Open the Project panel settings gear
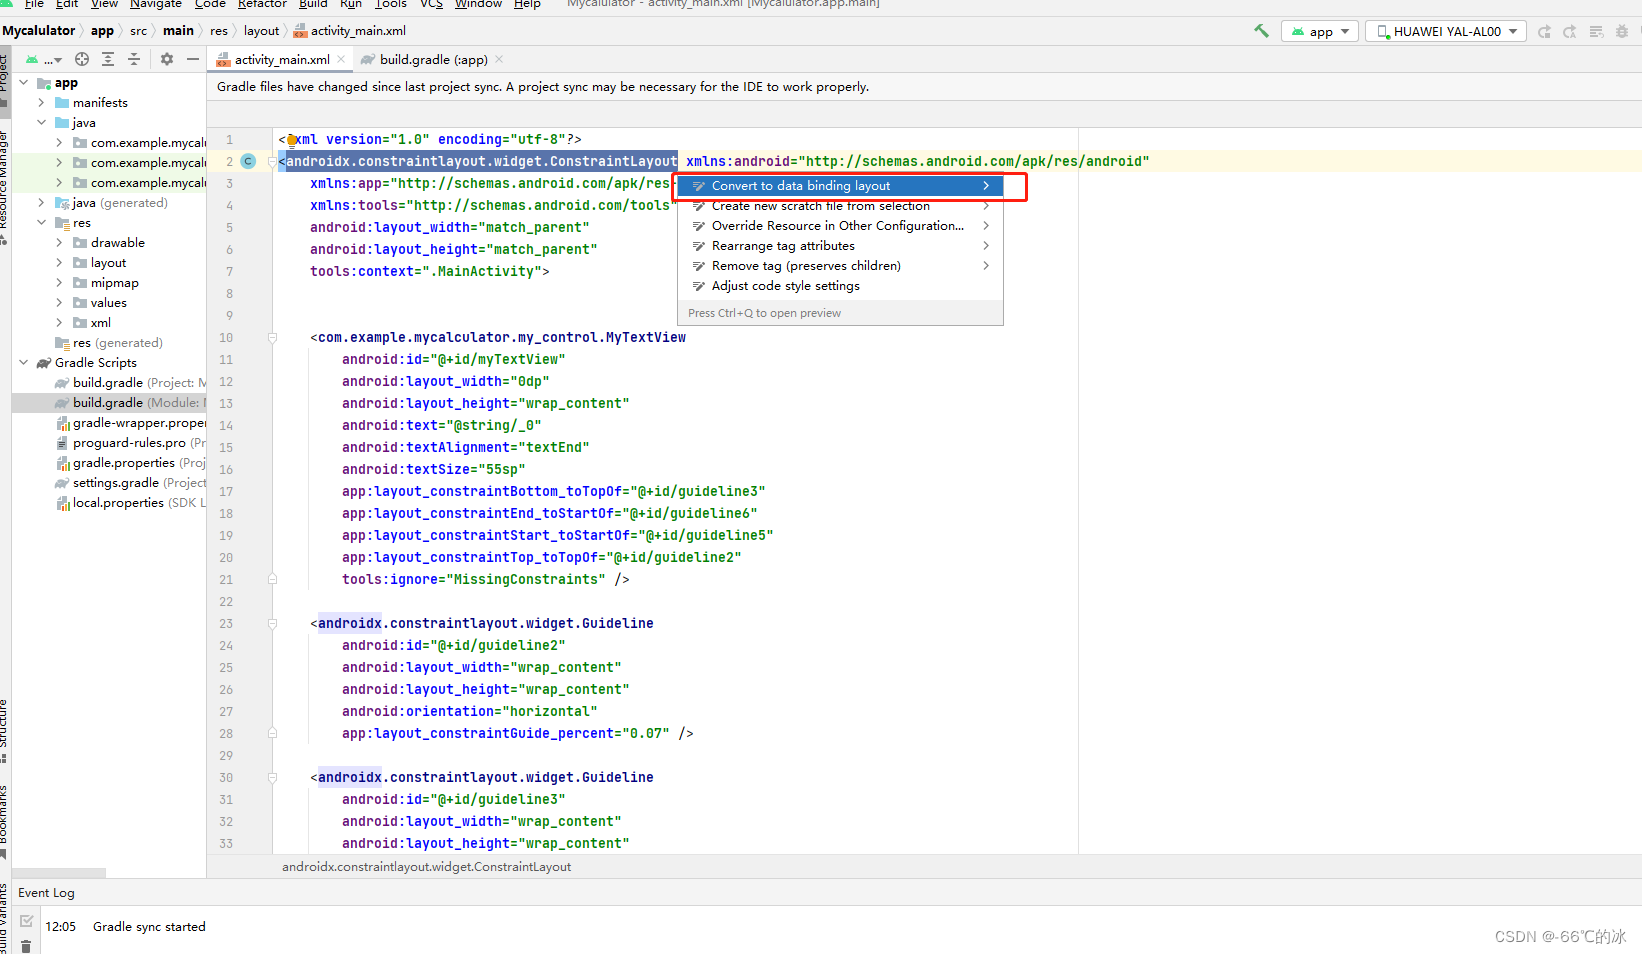Image resolution: width=1642 pixels, height=954 pixels. (167, 59)
